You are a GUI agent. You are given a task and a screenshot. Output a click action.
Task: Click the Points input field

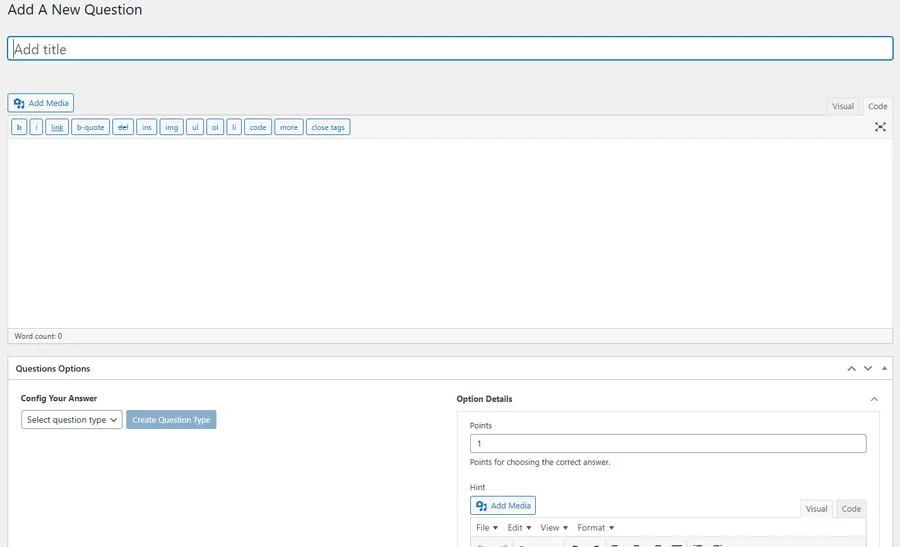coord(668,443)
